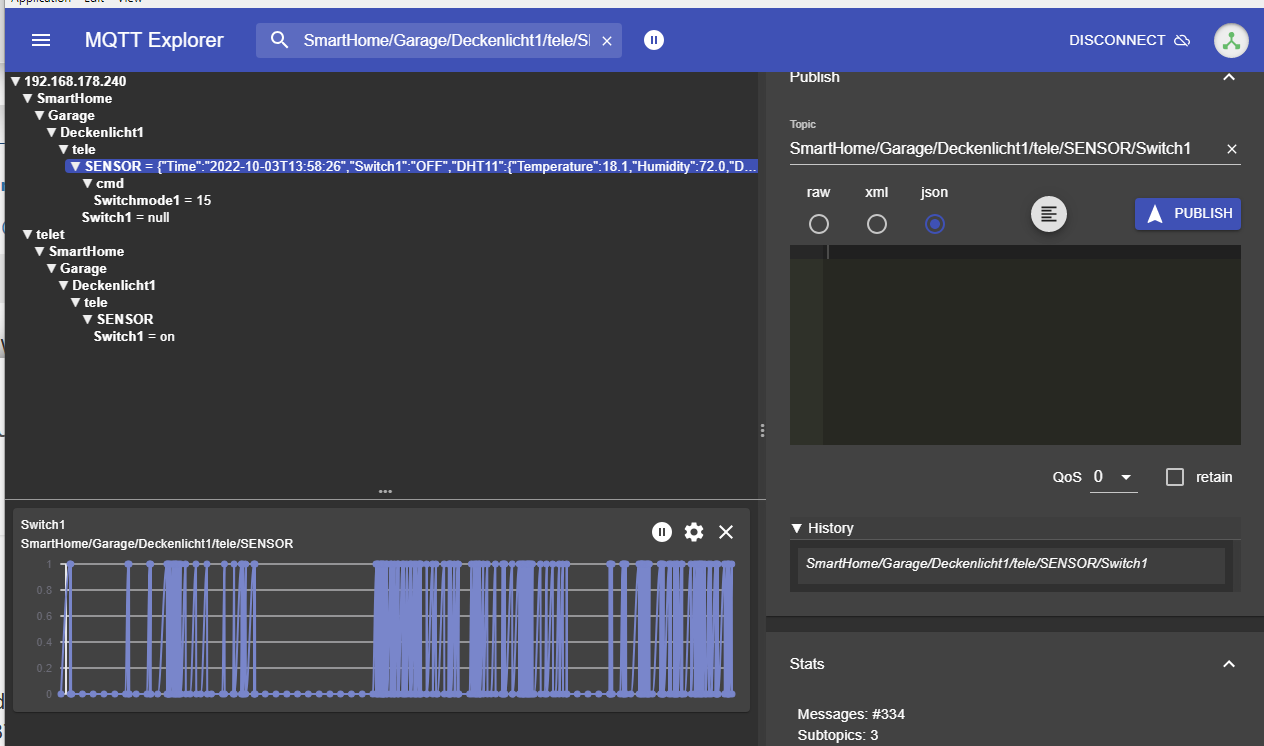This screenshot has height=746, width=1264.
Task: Select the raw payload format
Action: pyautogui.click(x=819, y=224)
